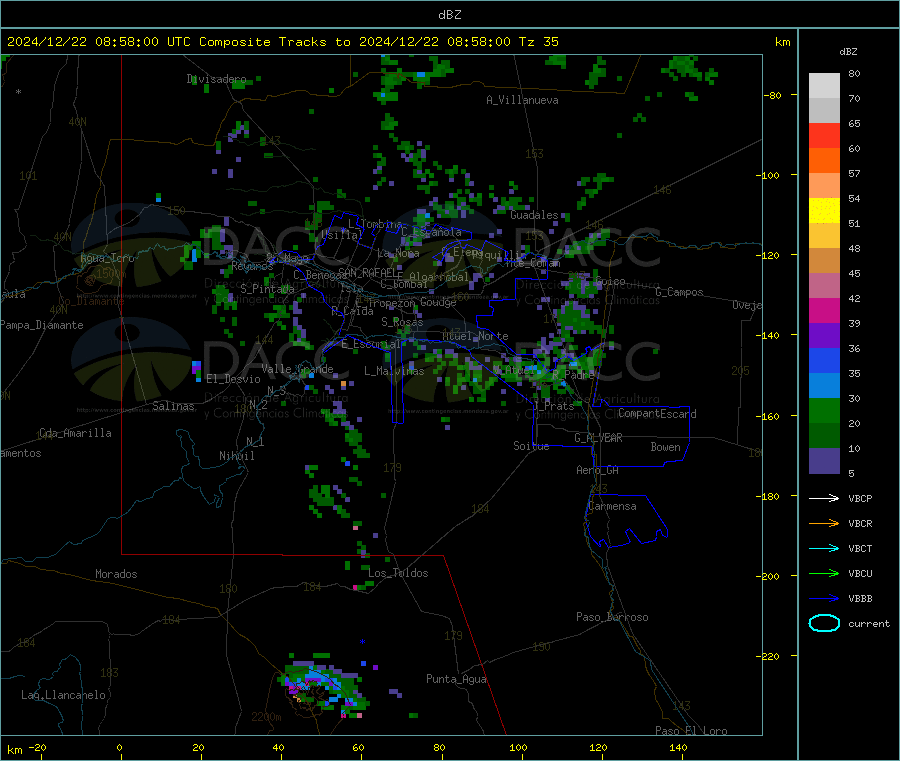This screenshot has width=900, height=761.
Task: Click the 'Aero_GA' map label
Action: [x=598, y=470]
